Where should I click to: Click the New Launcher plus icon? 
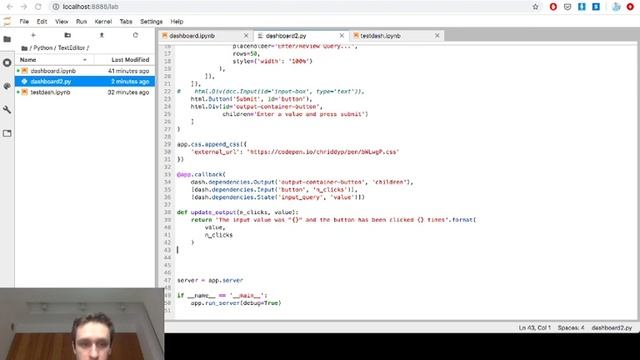[33, 35]
